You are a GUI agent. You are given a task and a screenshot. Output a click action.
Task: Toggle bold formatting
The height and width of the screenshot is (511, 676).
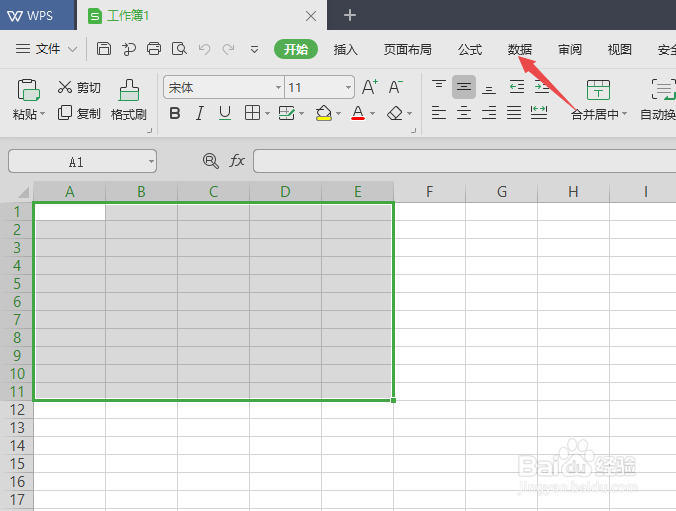tap(175, 113)
